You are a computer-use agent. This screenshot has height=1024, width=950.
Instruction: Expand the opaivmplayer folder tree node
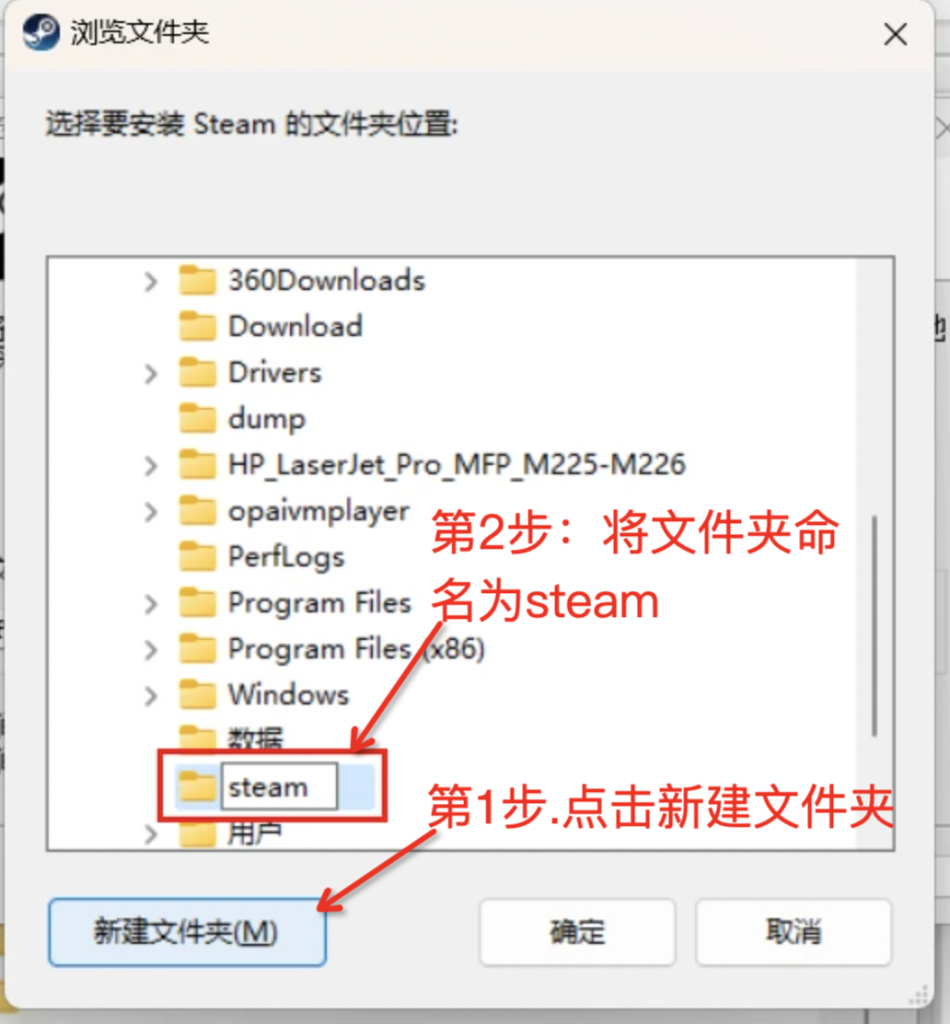[151, 512]
